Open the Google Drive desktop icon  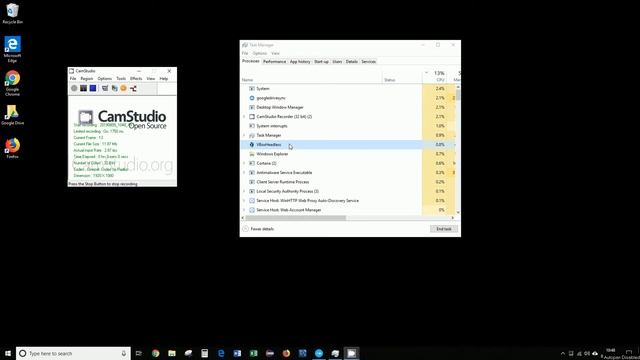pyautogui.click(x=12, y=115)
